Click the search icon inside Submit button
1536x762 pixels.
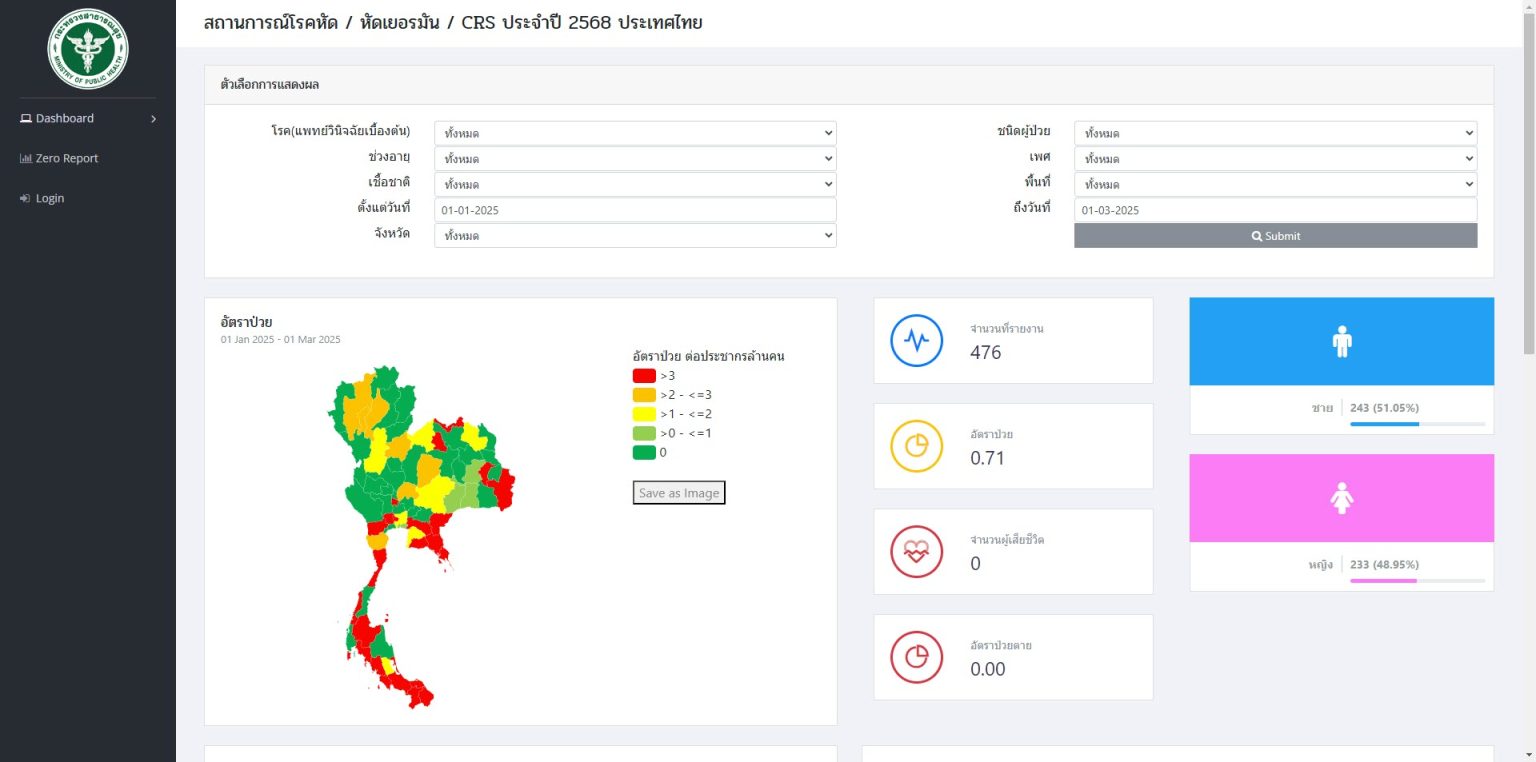tap(1257, 235)
